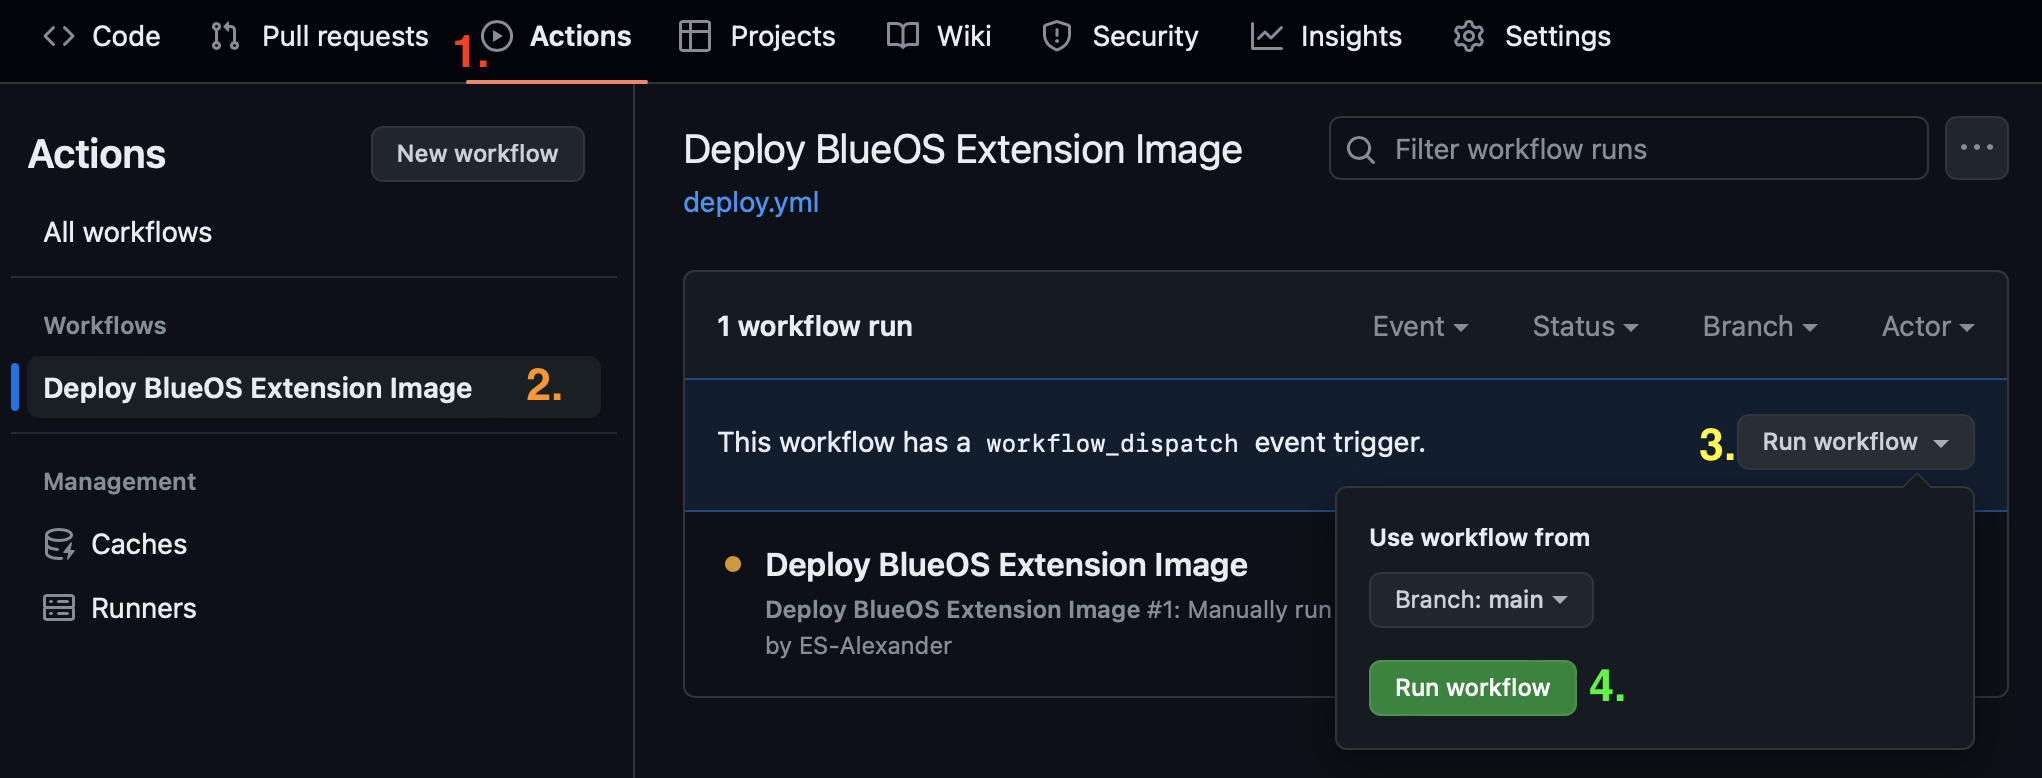Click the Projects table icon
Image resolution: width=2042 pixels, height=778 pixels.
695,36
